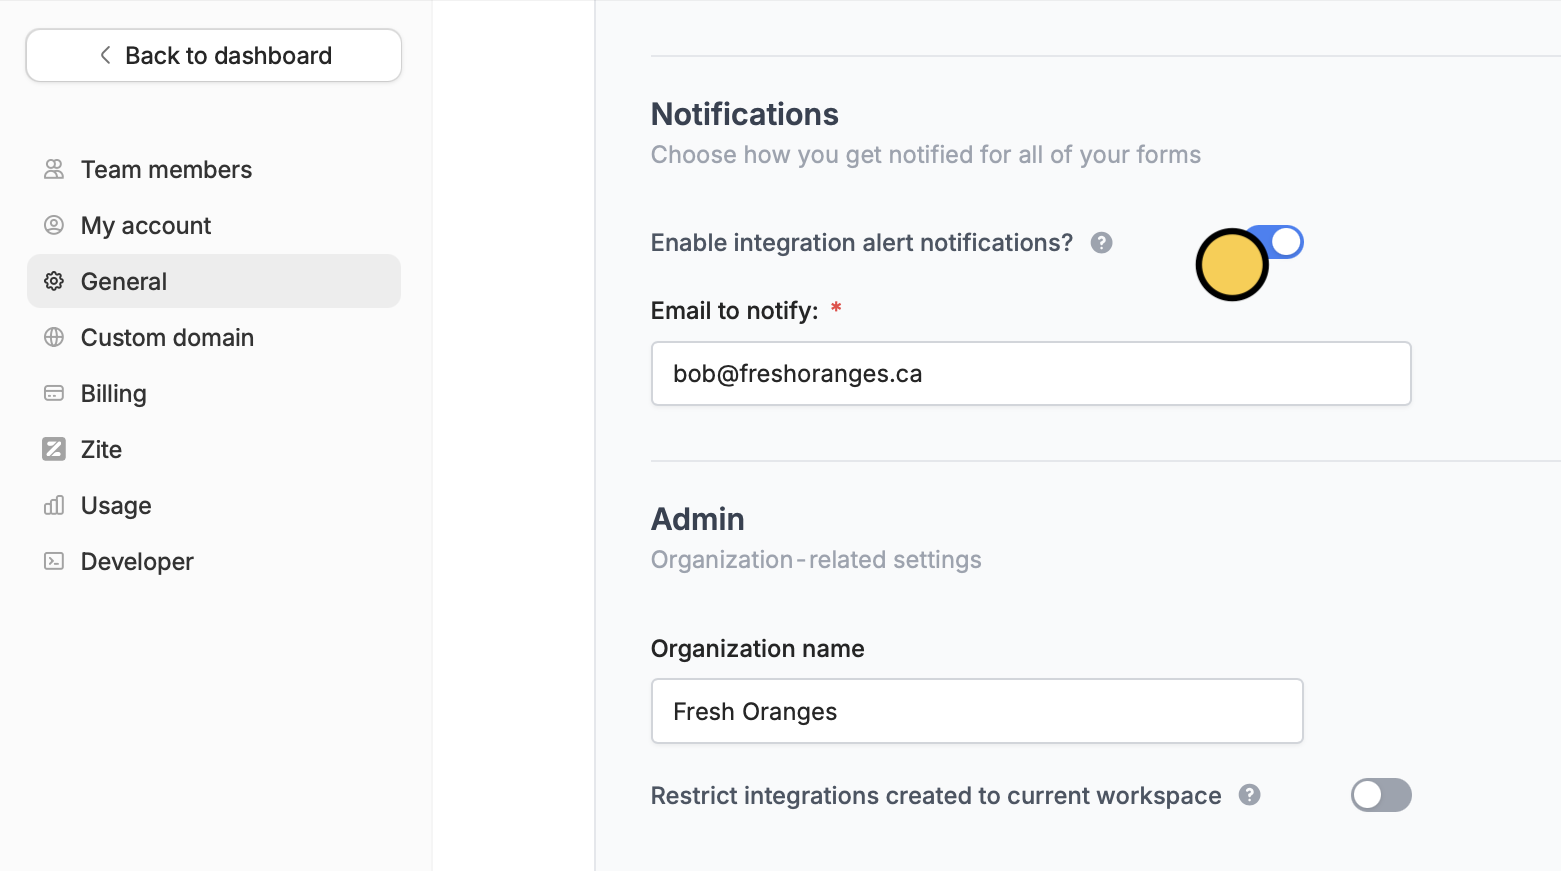Navigate to the Developer section

pos(137,561)
